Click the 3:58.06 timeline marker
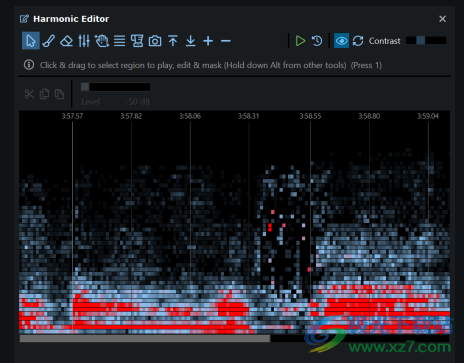 point(190,116)
